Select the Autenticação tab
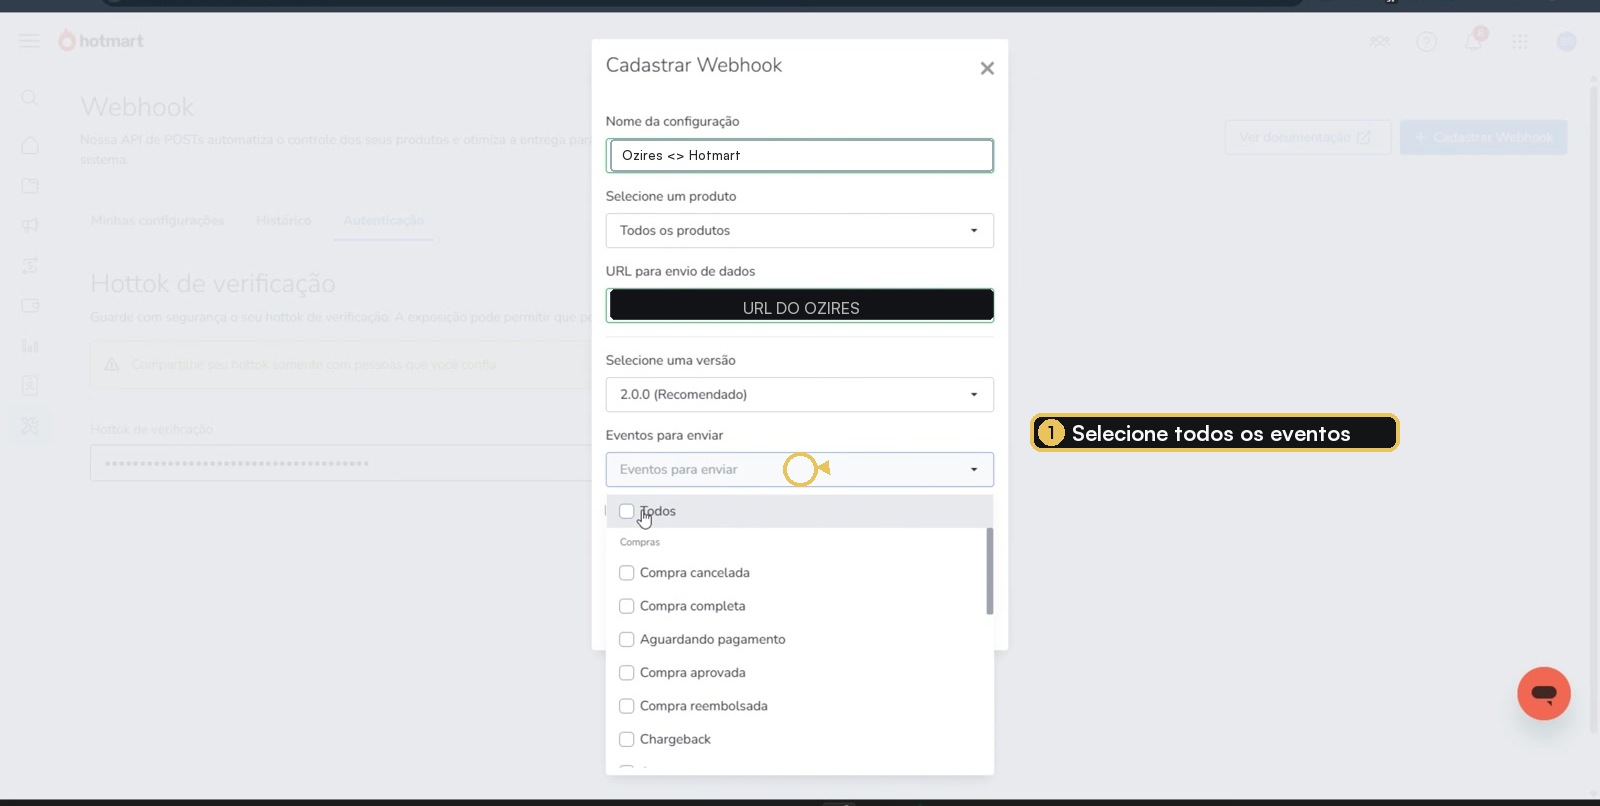 (x=383, y=220)
